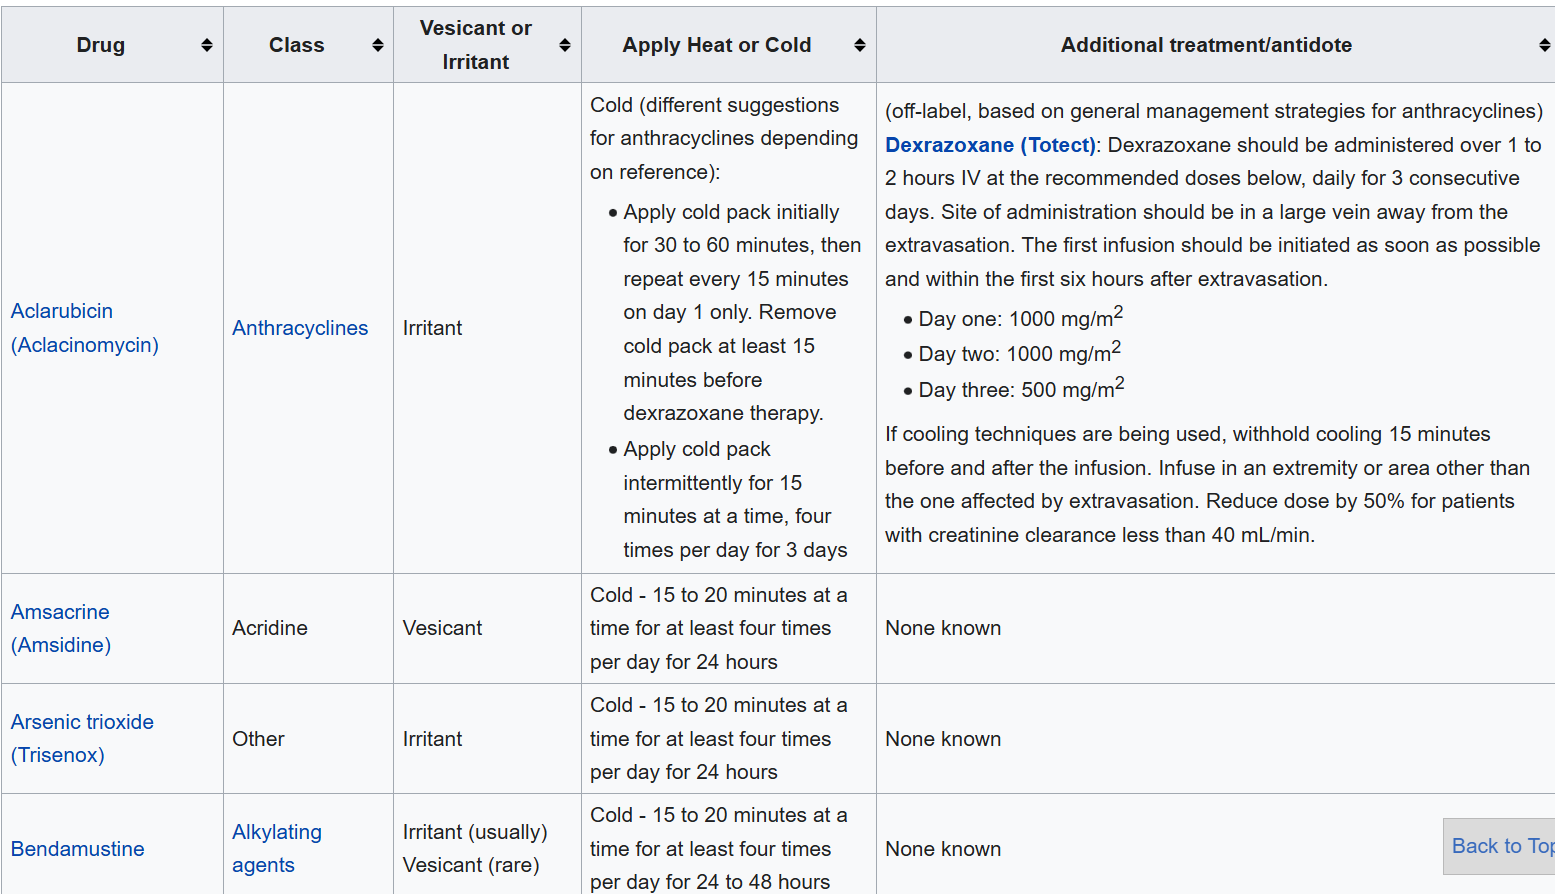Click the Vesicant cell in Amsacrine row
1555x894 pixels.
point(442,628)
